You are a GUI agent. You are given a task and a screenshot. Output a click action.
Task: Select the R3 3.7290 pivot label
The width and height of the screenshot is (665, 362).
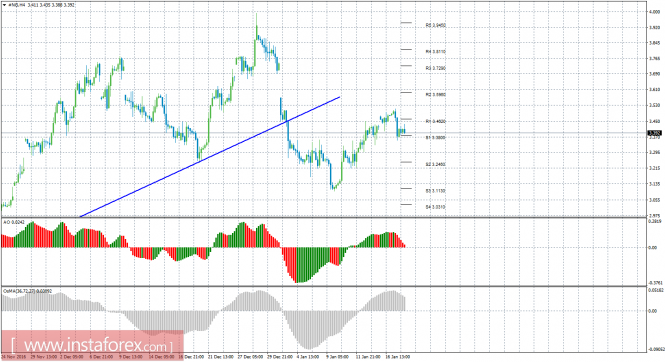pyautogui.click(x=436, y=68)
